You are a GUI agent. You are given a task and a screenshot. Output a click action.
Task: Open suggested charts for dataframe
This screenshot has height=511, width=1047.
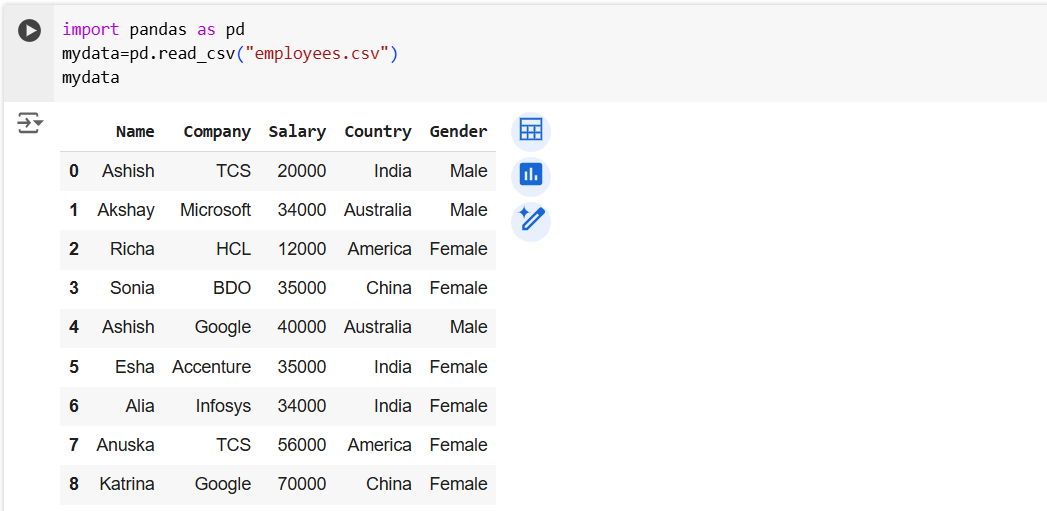click(x=530, y=176)
